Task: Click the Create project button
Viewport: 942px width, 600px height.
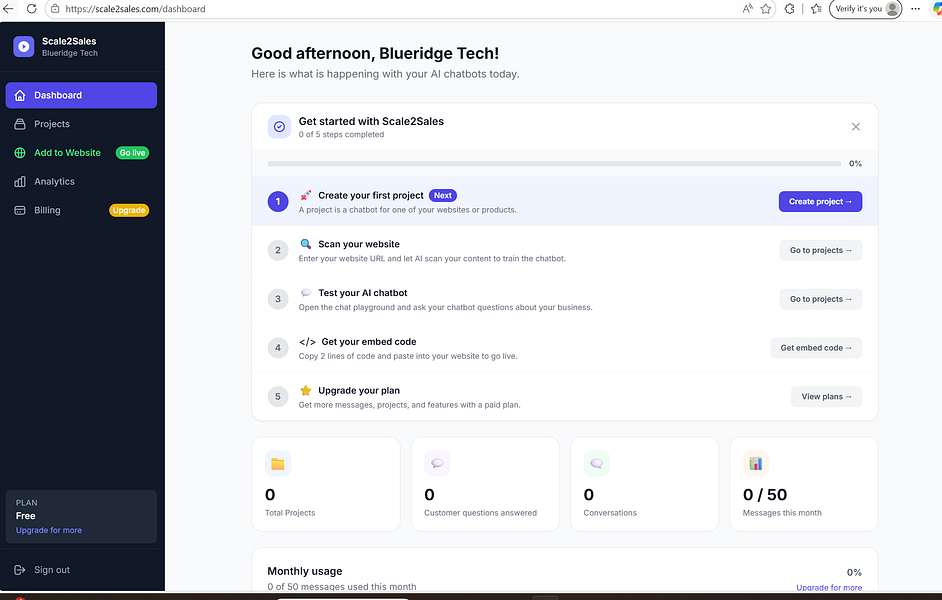Action: [x=820, y=202]
